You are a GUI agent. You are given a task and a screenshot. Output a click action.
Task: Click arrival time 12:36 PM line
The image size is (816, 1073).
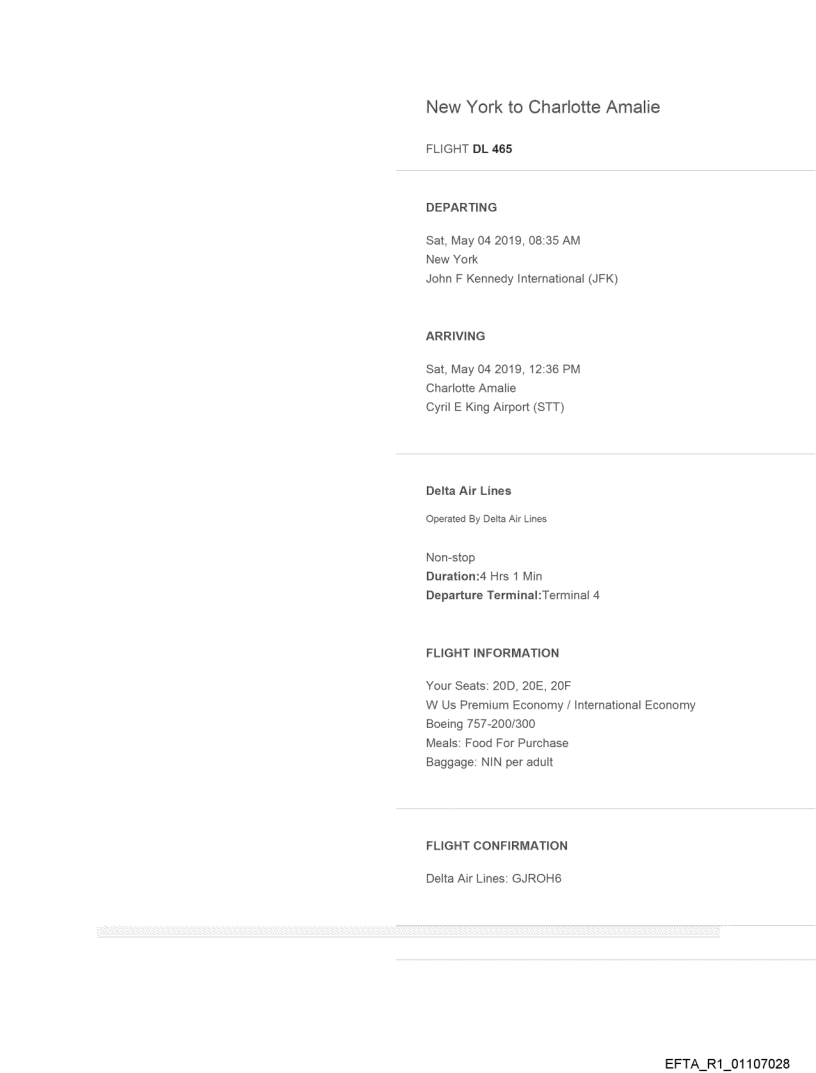[x=503, y=369]
